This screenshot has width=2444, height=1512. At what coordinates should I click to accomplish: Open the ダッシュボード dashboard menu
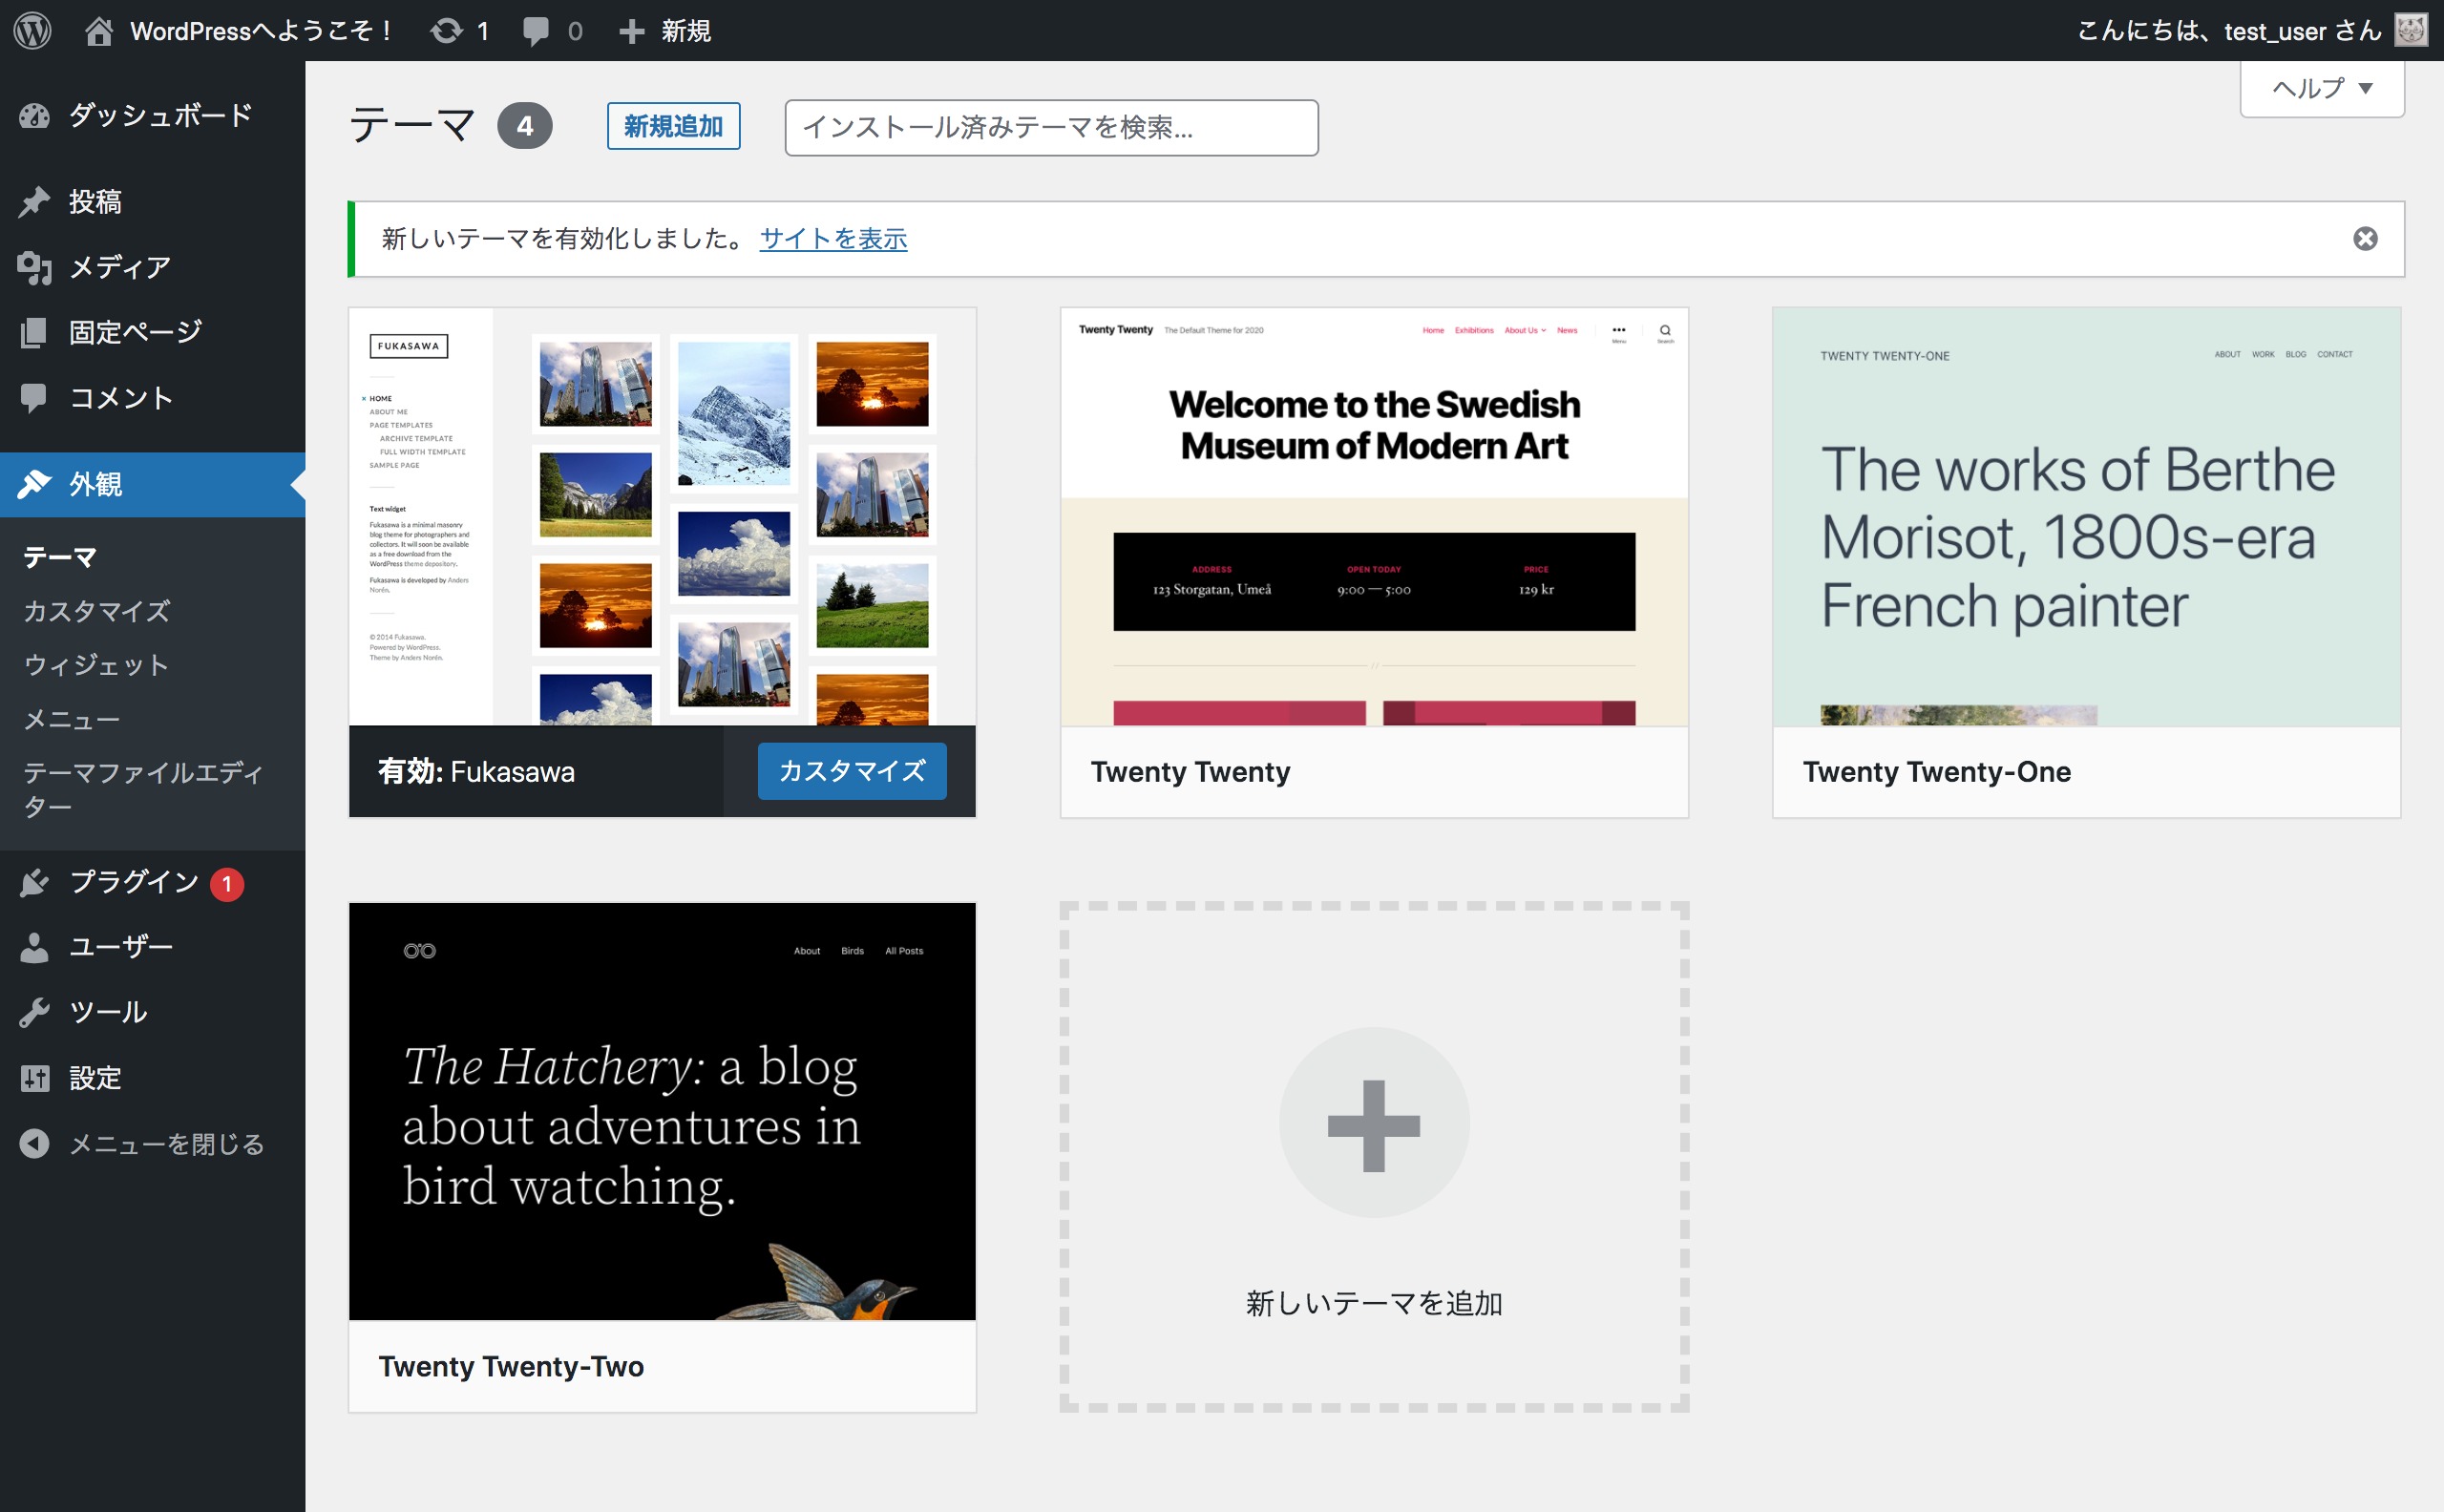[159, 116]
